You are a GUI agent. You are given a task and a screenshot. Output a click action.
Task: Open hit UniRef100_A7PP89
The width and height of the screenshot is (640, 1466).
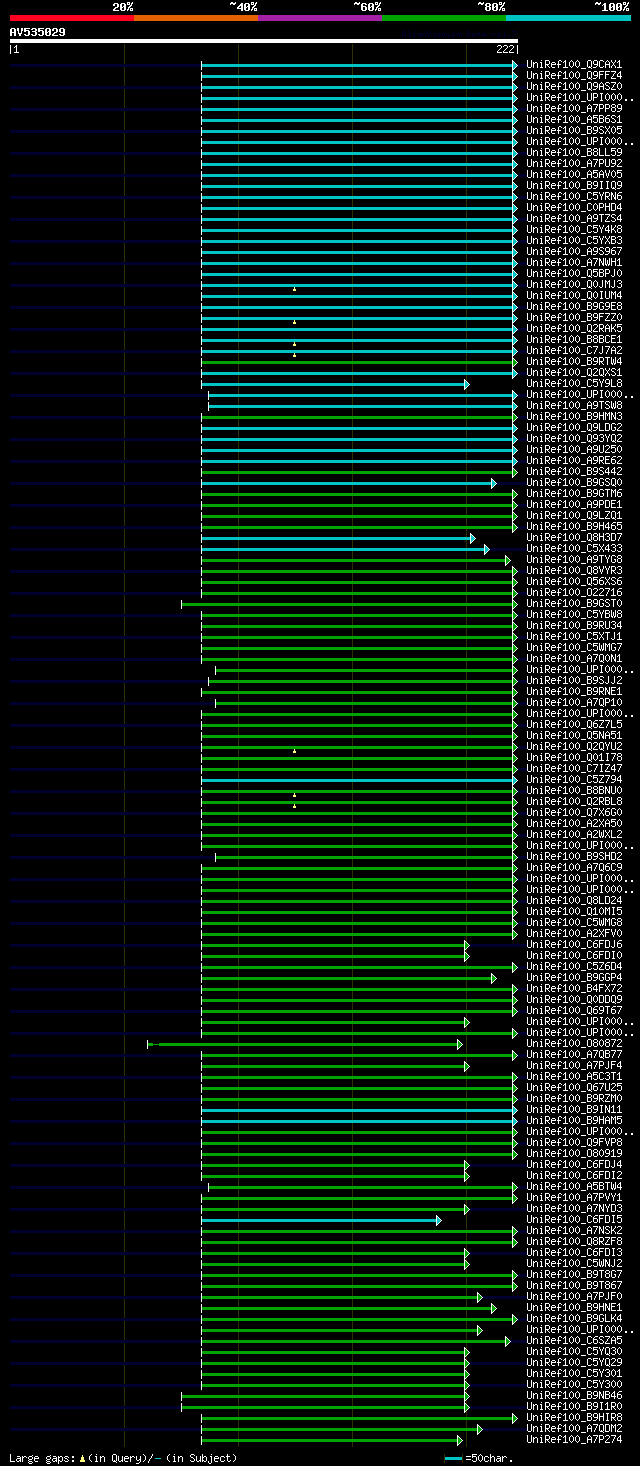pos(574,108)
